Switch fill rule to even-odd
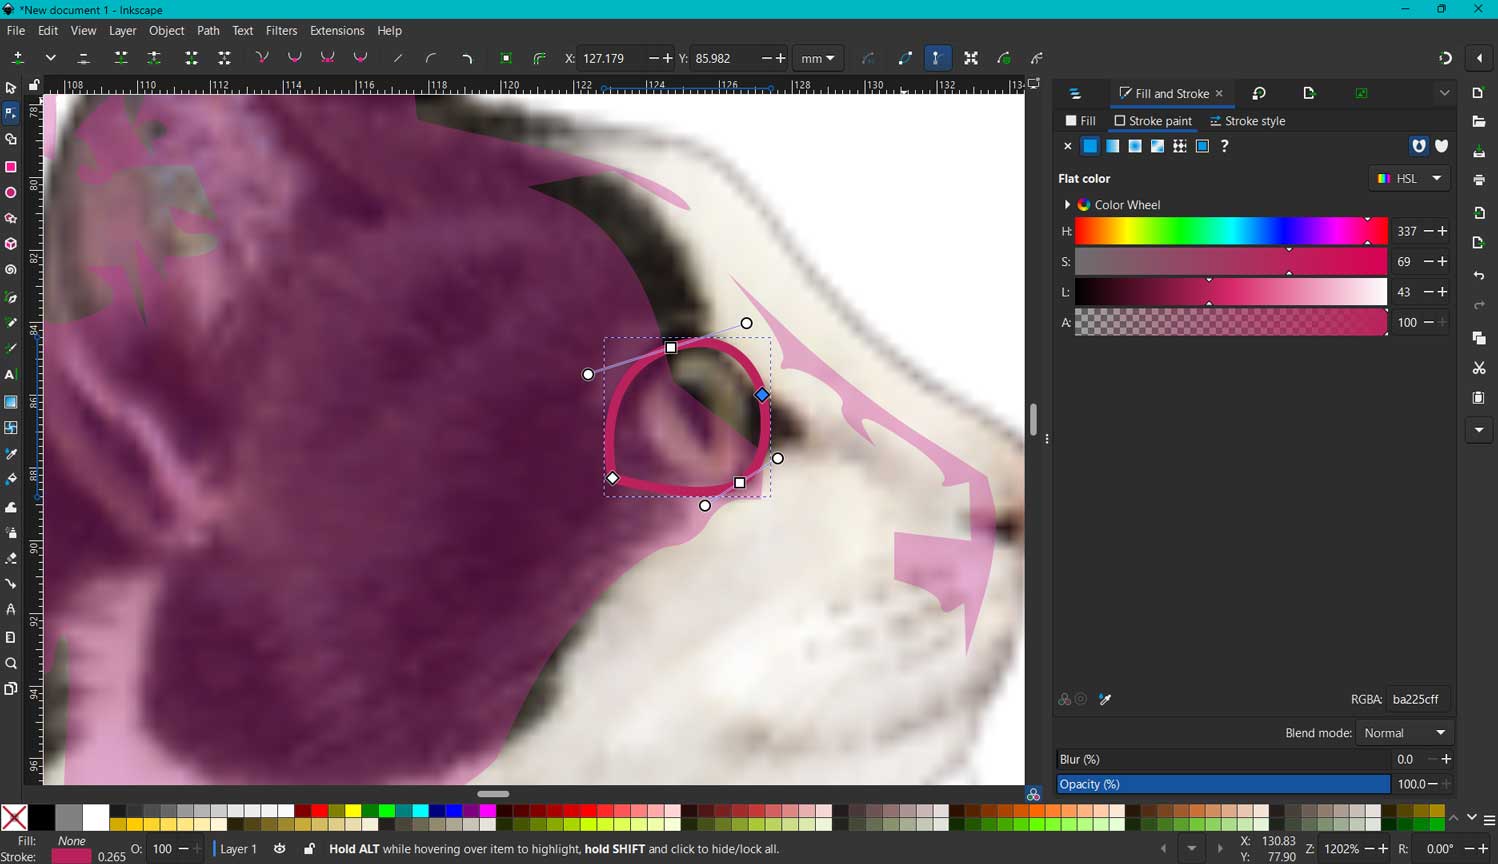 pyautogui.click(x=1419, y=146)
